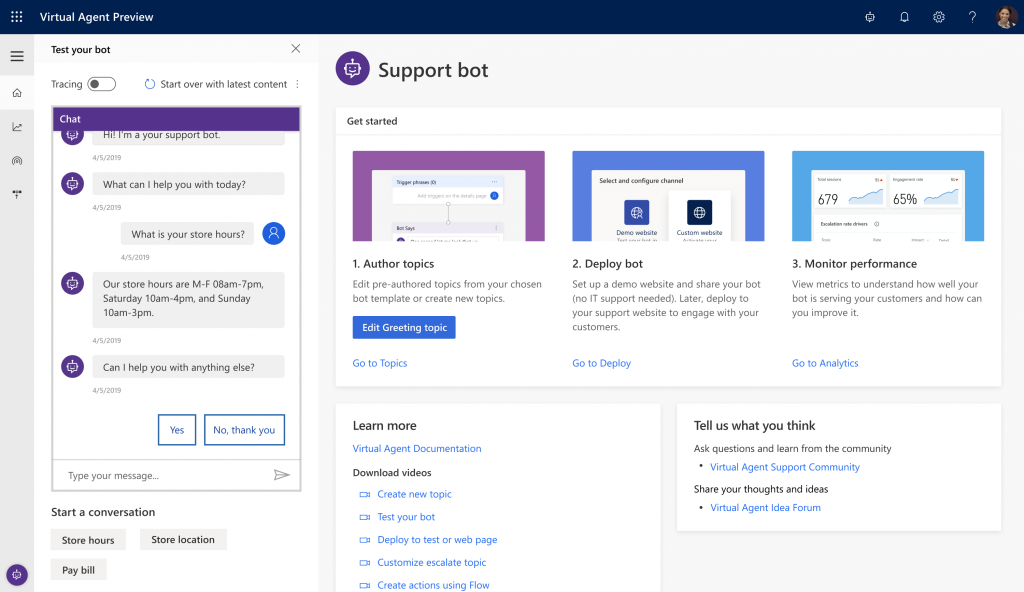The image size is (1024, 592).
Task: Close the Test your bot panel
Action: pos(295,49)
